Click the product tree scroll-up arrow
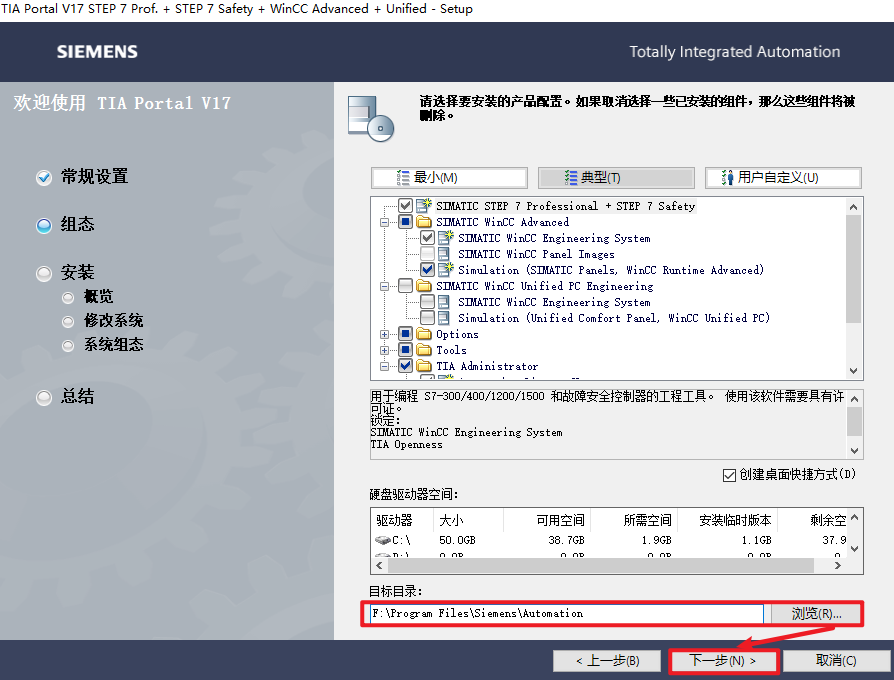Viewport: 894px width, 680px height. [x=854, y=207]
